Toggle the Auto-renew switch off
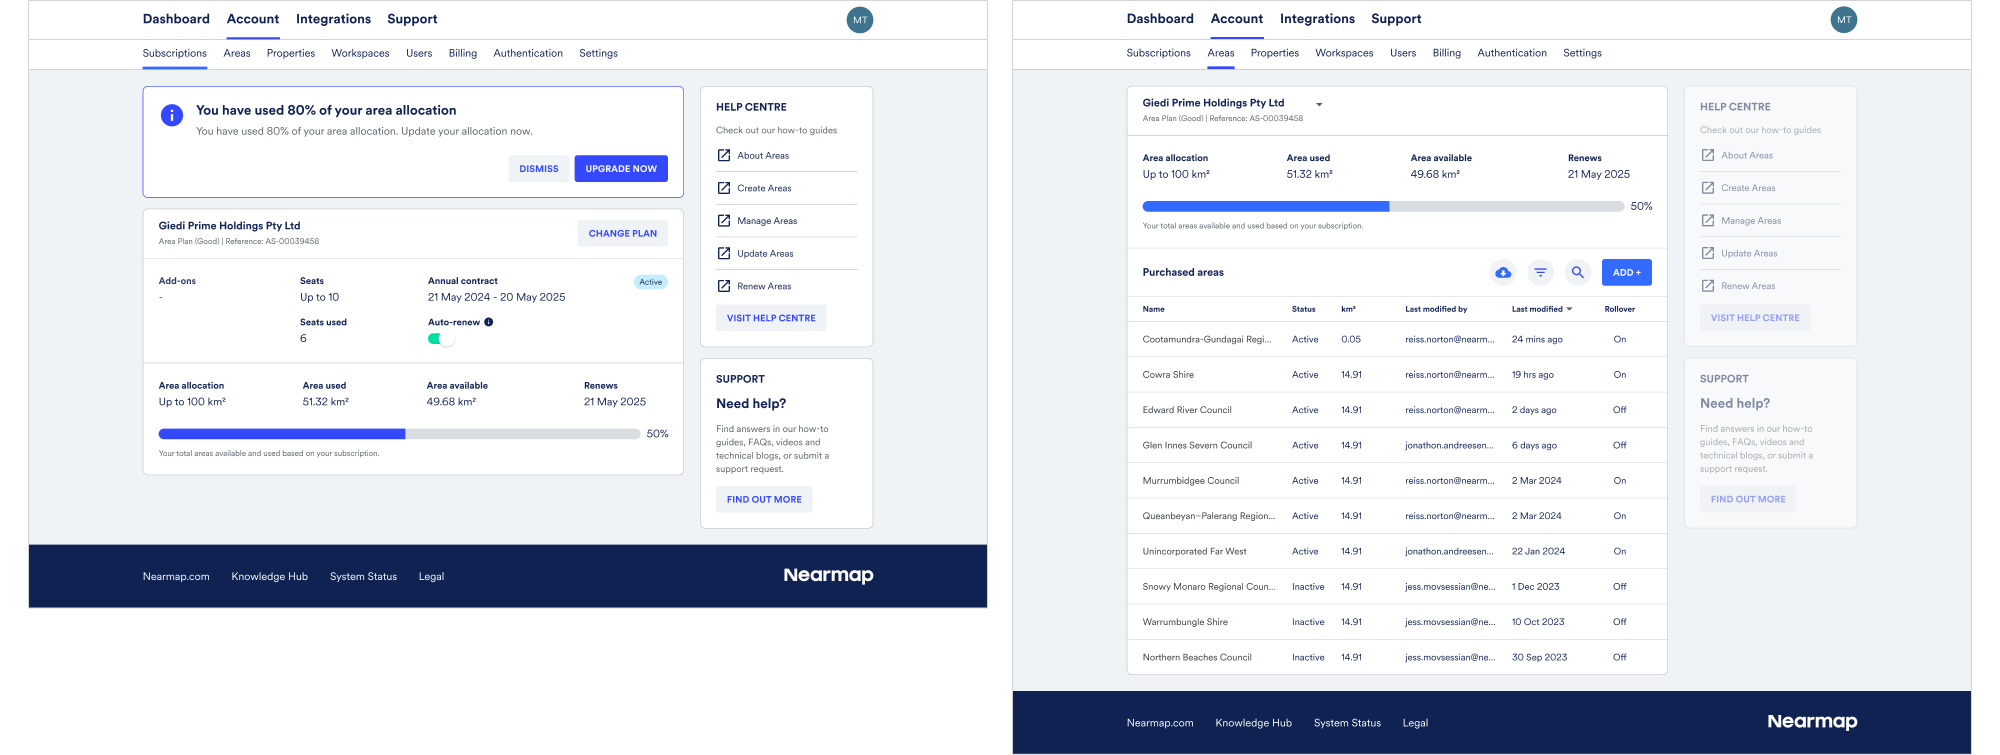This screenshot has width=2000, height=755. pos(441,339)
